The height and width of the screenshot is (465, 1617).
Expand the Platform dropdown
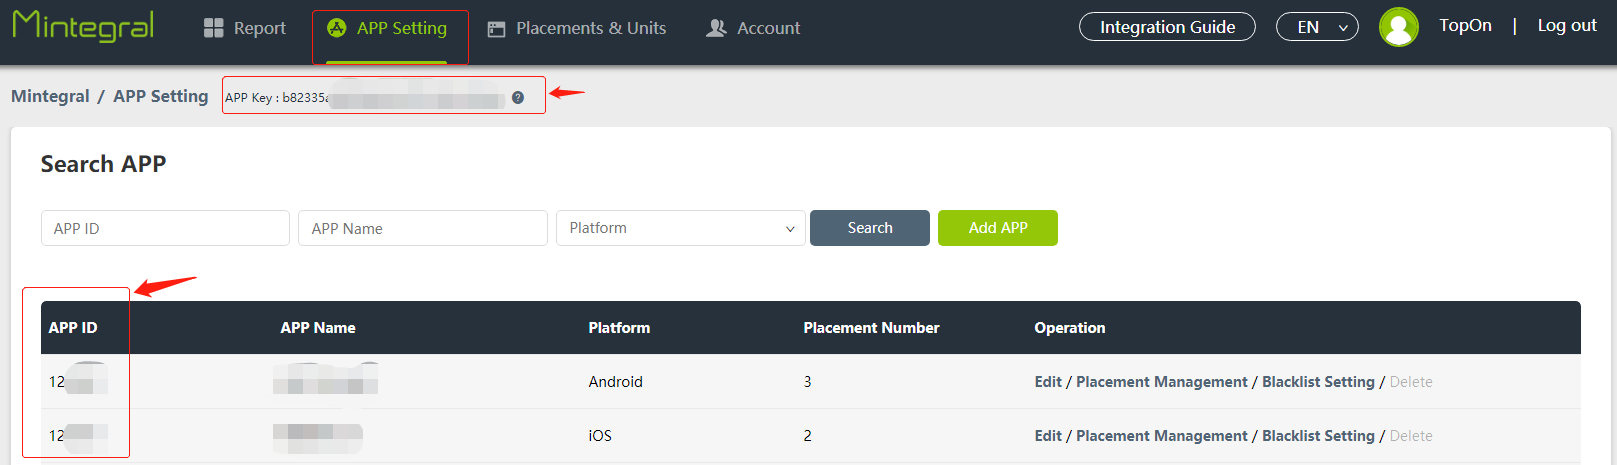click(680, 228)
